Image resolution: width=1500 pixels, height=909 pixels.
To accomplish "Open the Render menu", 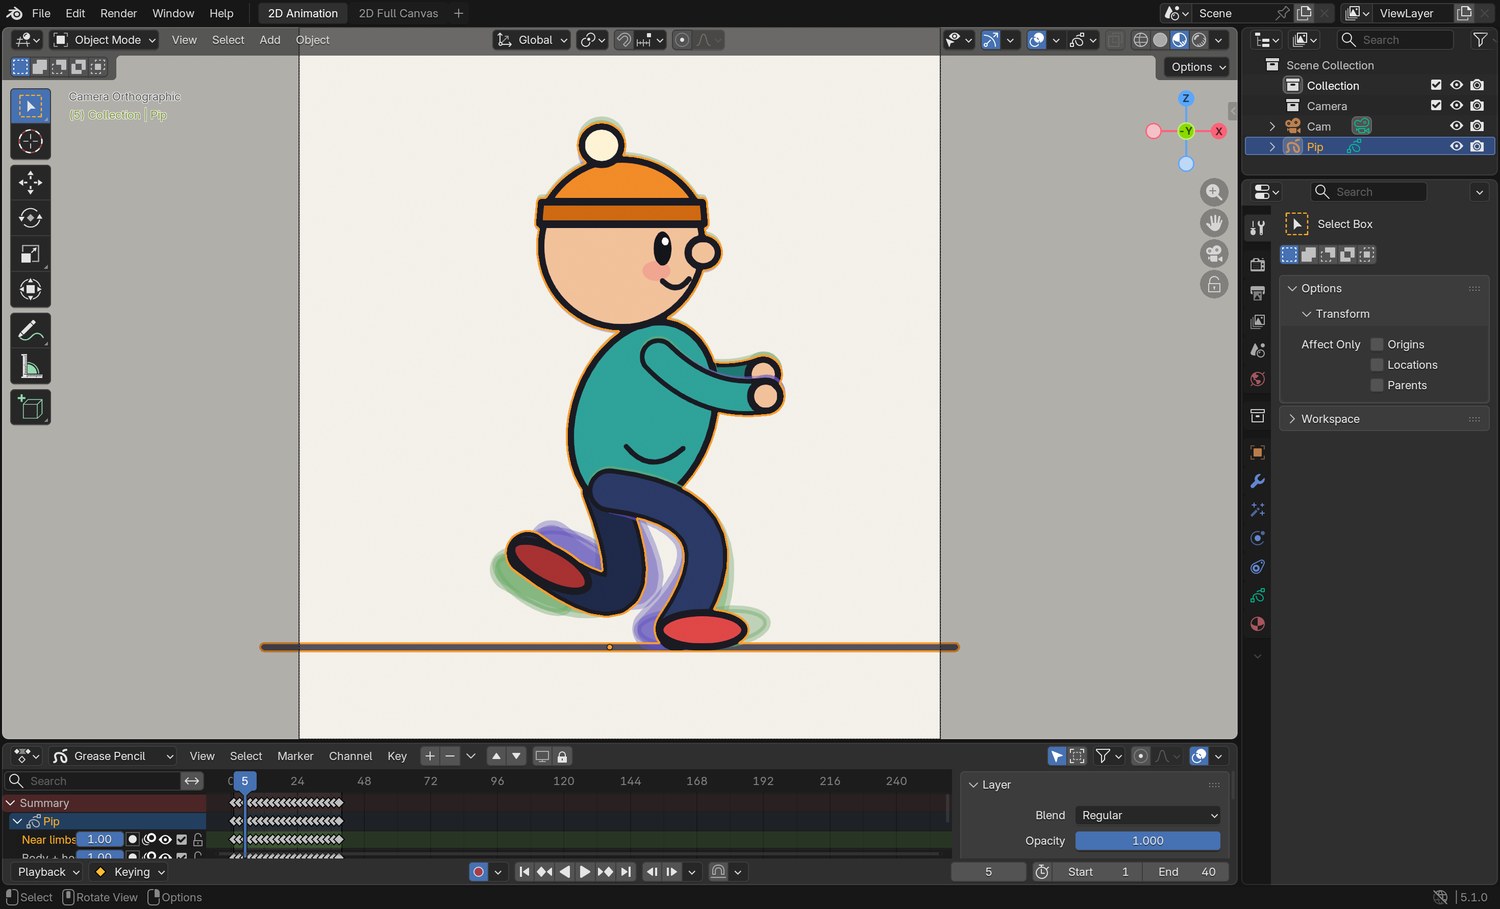I will pos(118,13).
